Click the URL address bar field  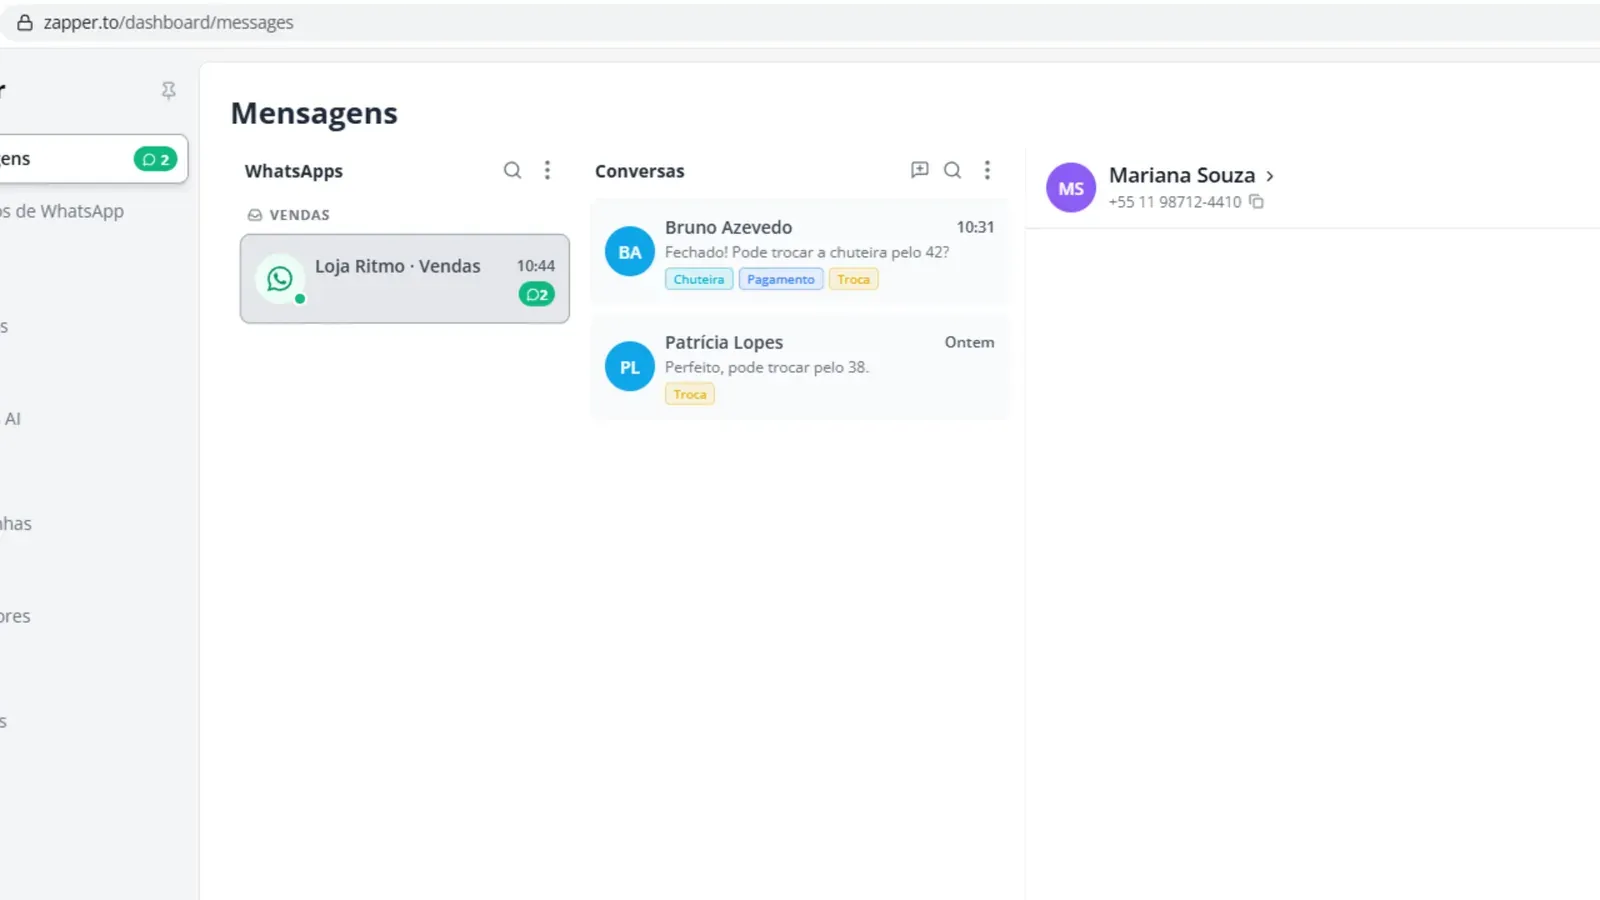[800, 22]
